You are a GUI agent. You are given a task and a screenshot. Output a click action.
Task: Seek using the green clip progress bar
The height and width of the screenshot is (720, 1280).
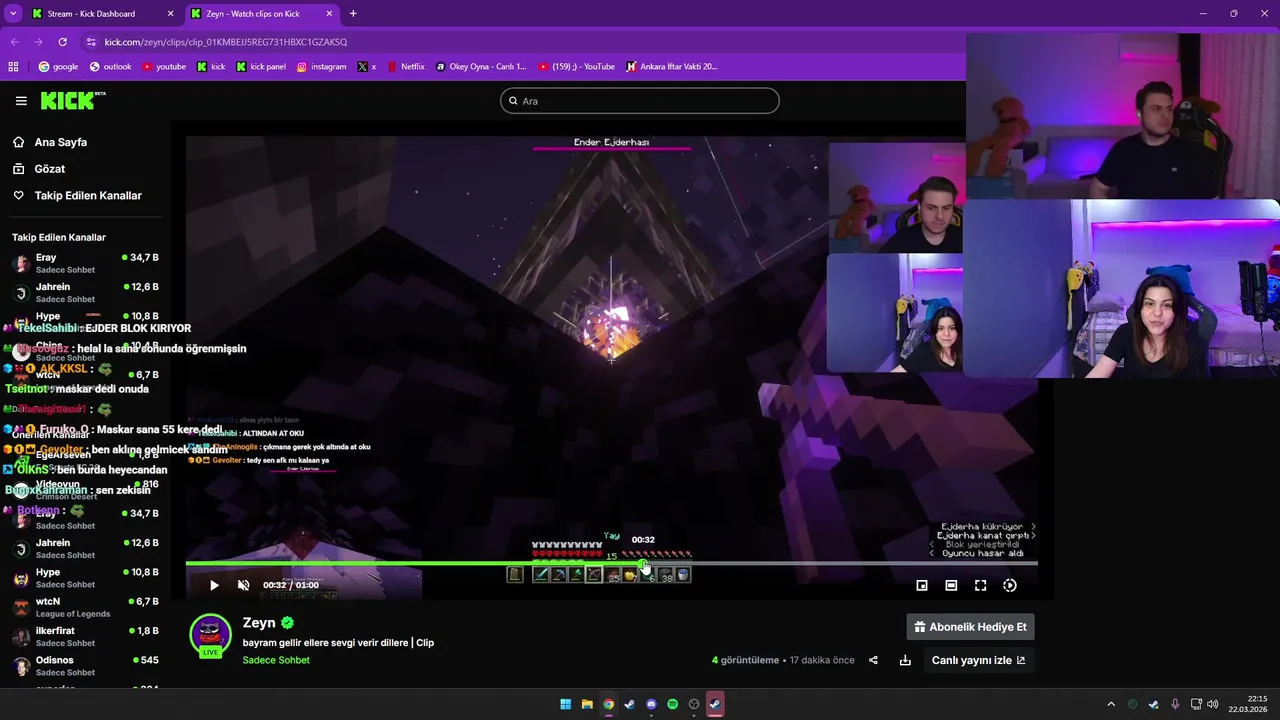[611, 565]
